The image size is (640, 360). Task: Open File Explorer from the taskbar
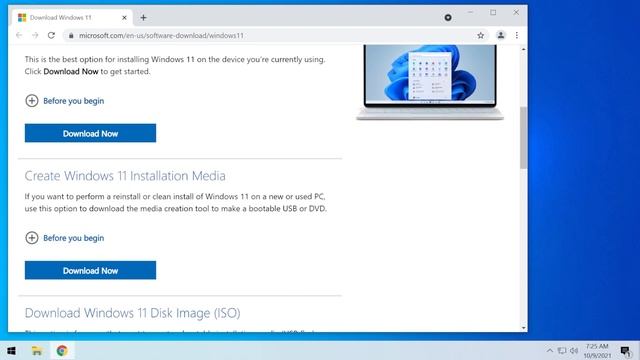tap(37, 351)
